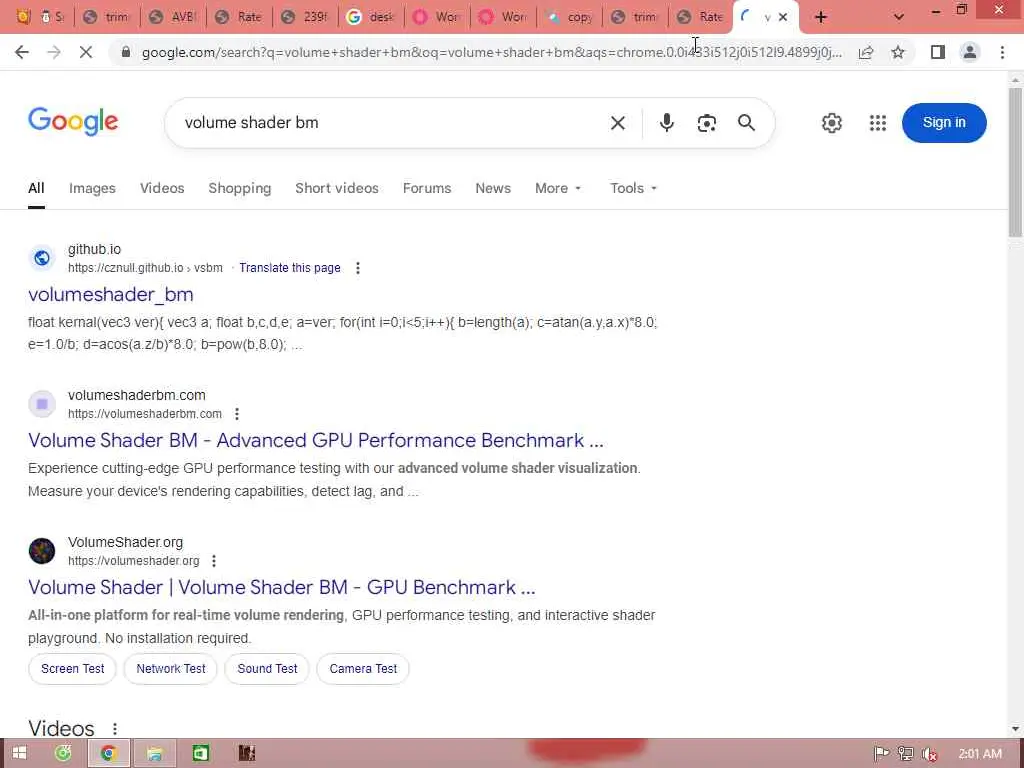Open the Google apps grid

878,123
